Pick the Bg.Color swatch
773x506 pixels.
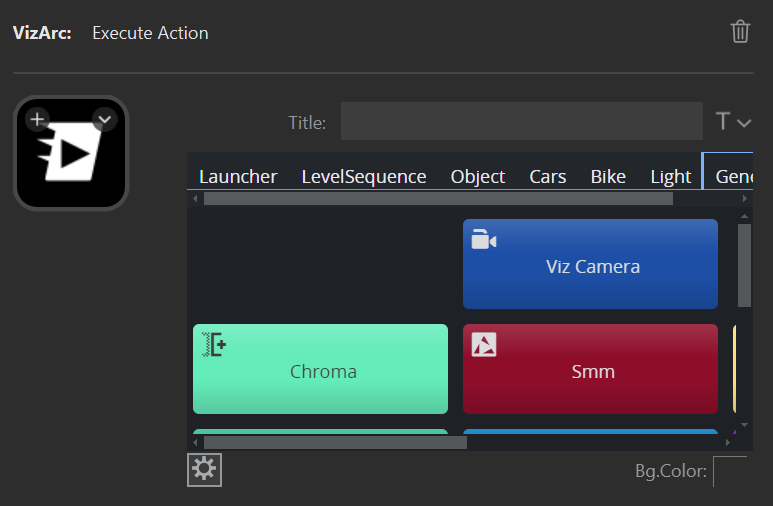tap(729, 471)
